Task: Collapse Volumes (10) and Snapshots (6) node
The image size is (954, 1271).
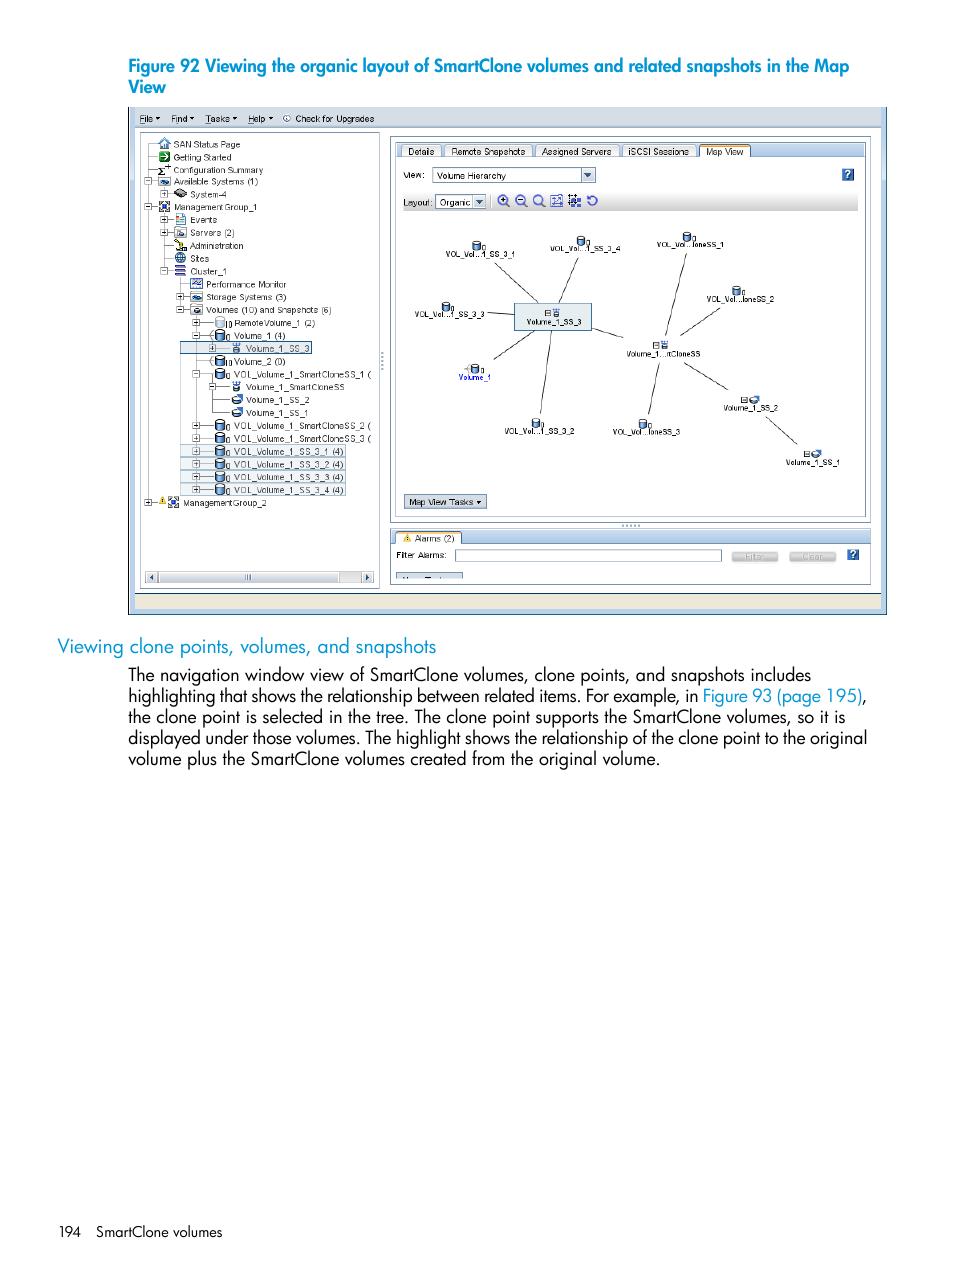Action: [x=181, y=310]
